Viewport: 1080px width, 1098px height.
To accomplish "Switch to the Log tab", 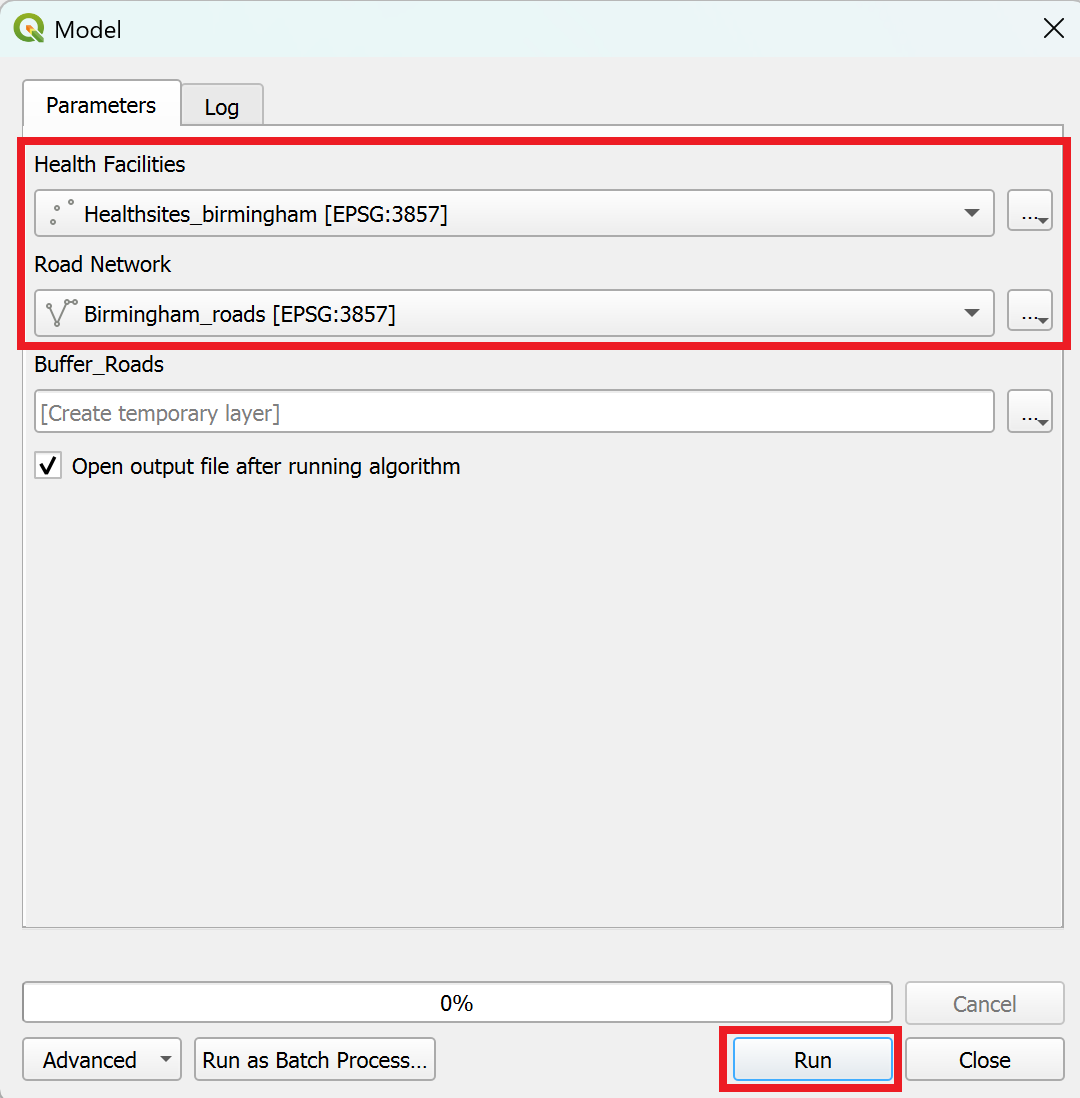I will click(221, 107).
